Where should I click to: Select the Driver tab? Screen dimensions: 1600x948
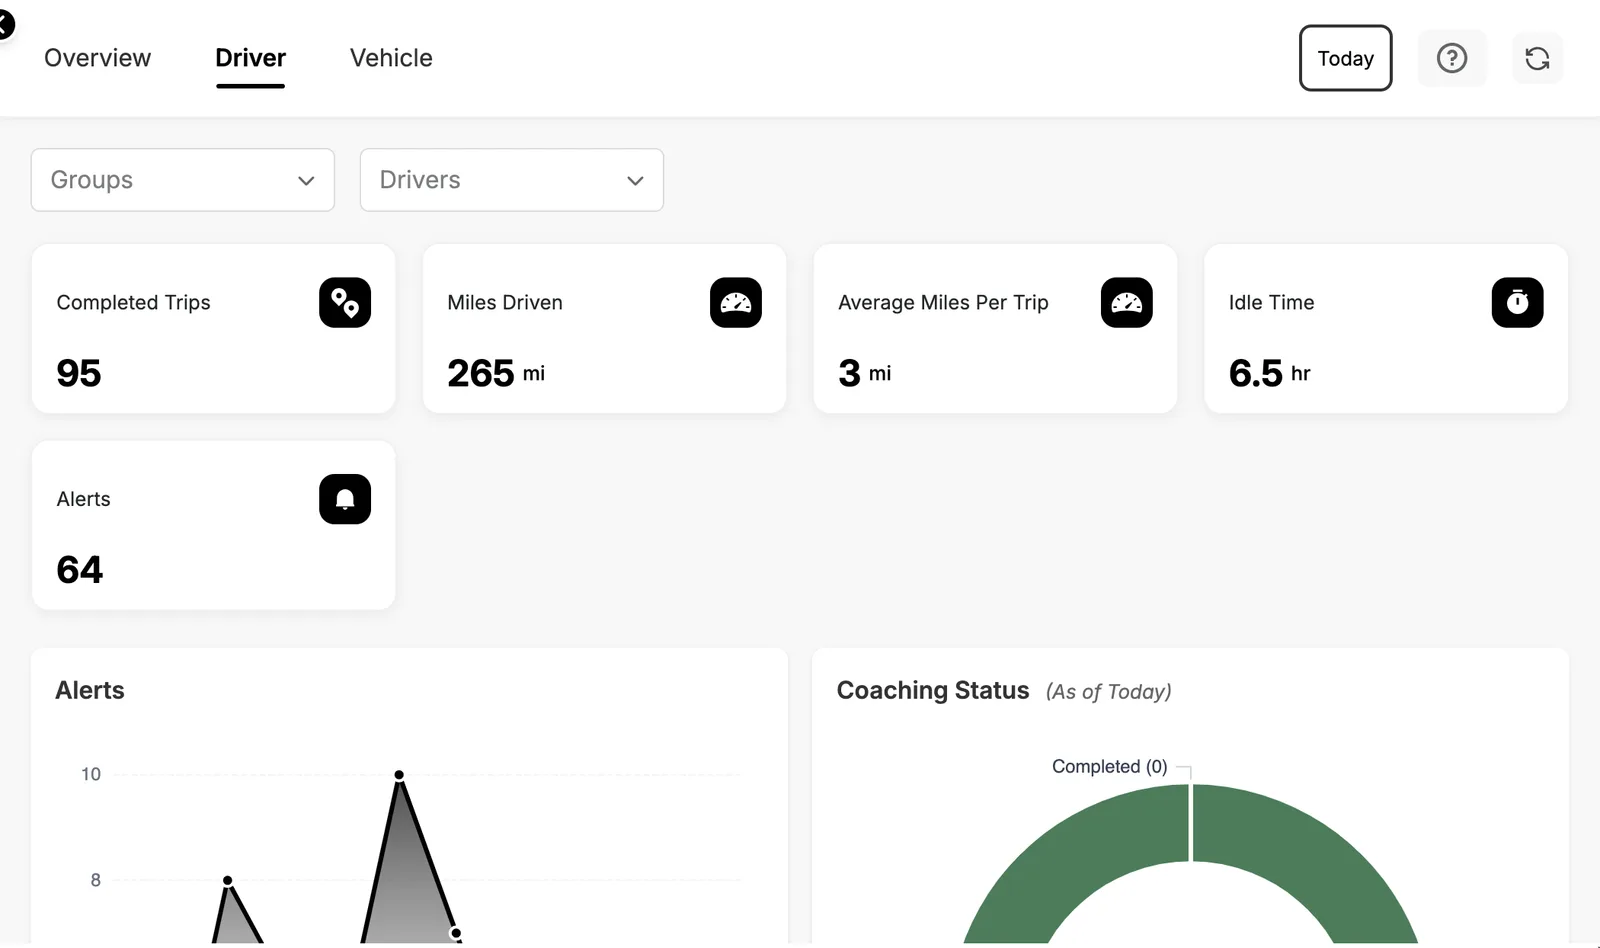[x=251, y=58]
